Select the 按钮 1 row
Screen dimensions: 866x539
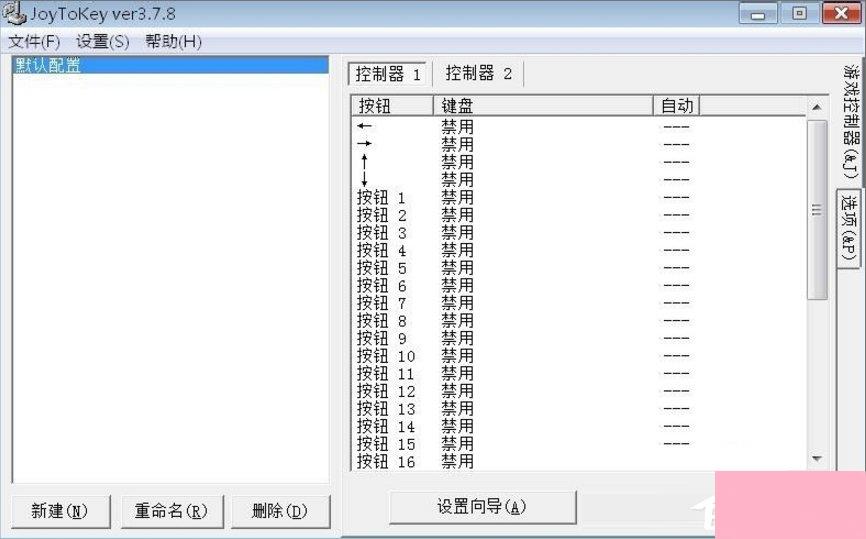578,197
